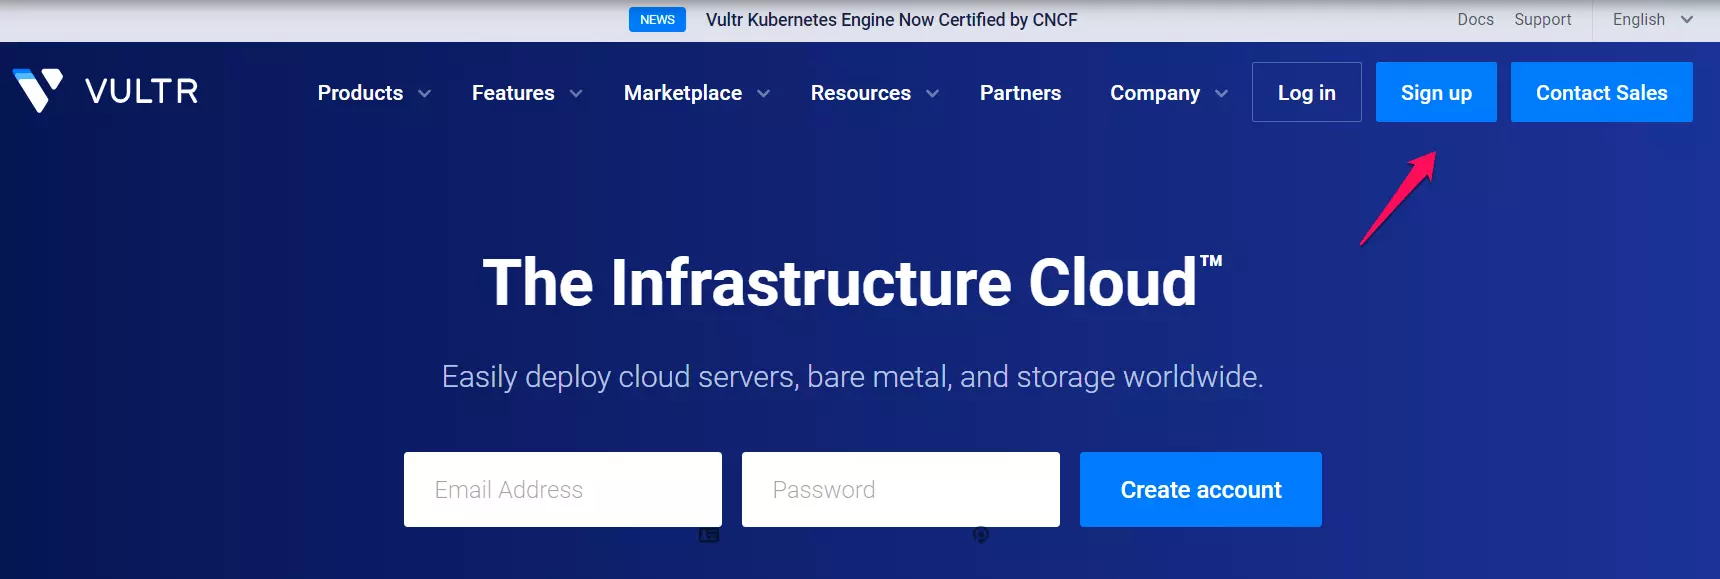
Task: Click the "Easily deploy cloud servers" subtitle
Action: (x=852, y=377)
